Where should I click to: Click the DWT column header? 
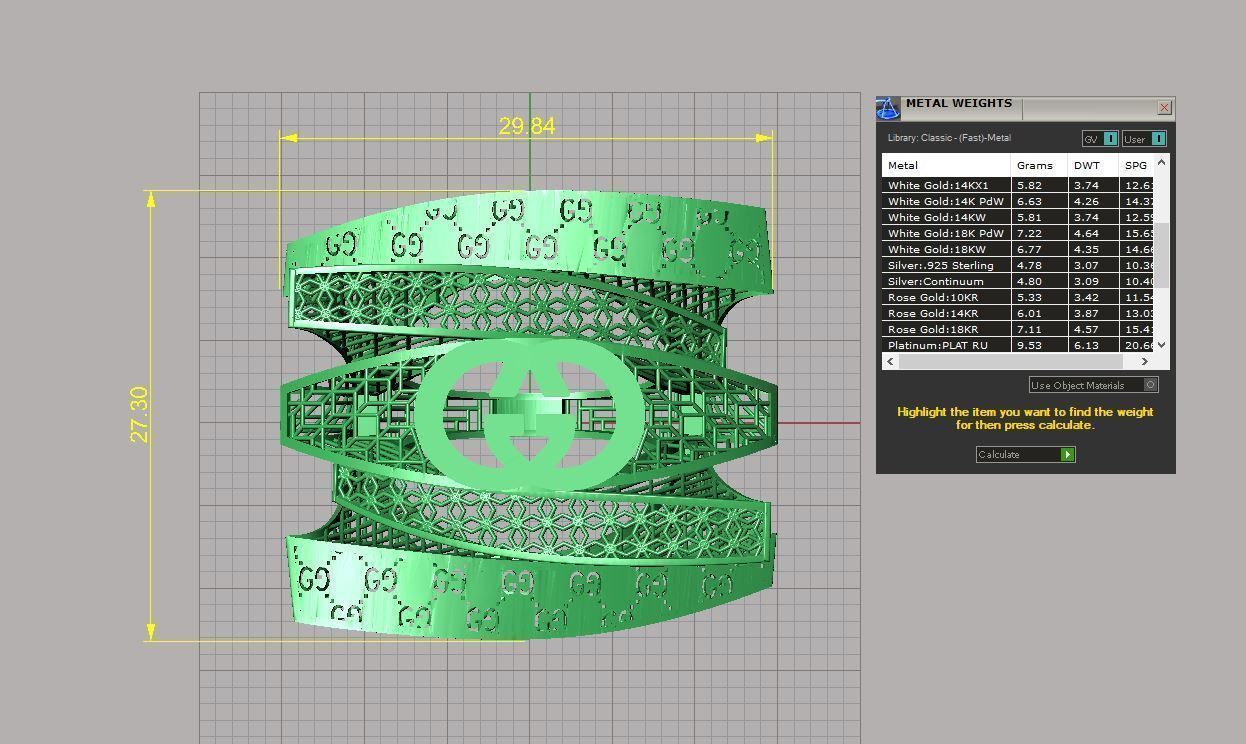(1094, 165)
